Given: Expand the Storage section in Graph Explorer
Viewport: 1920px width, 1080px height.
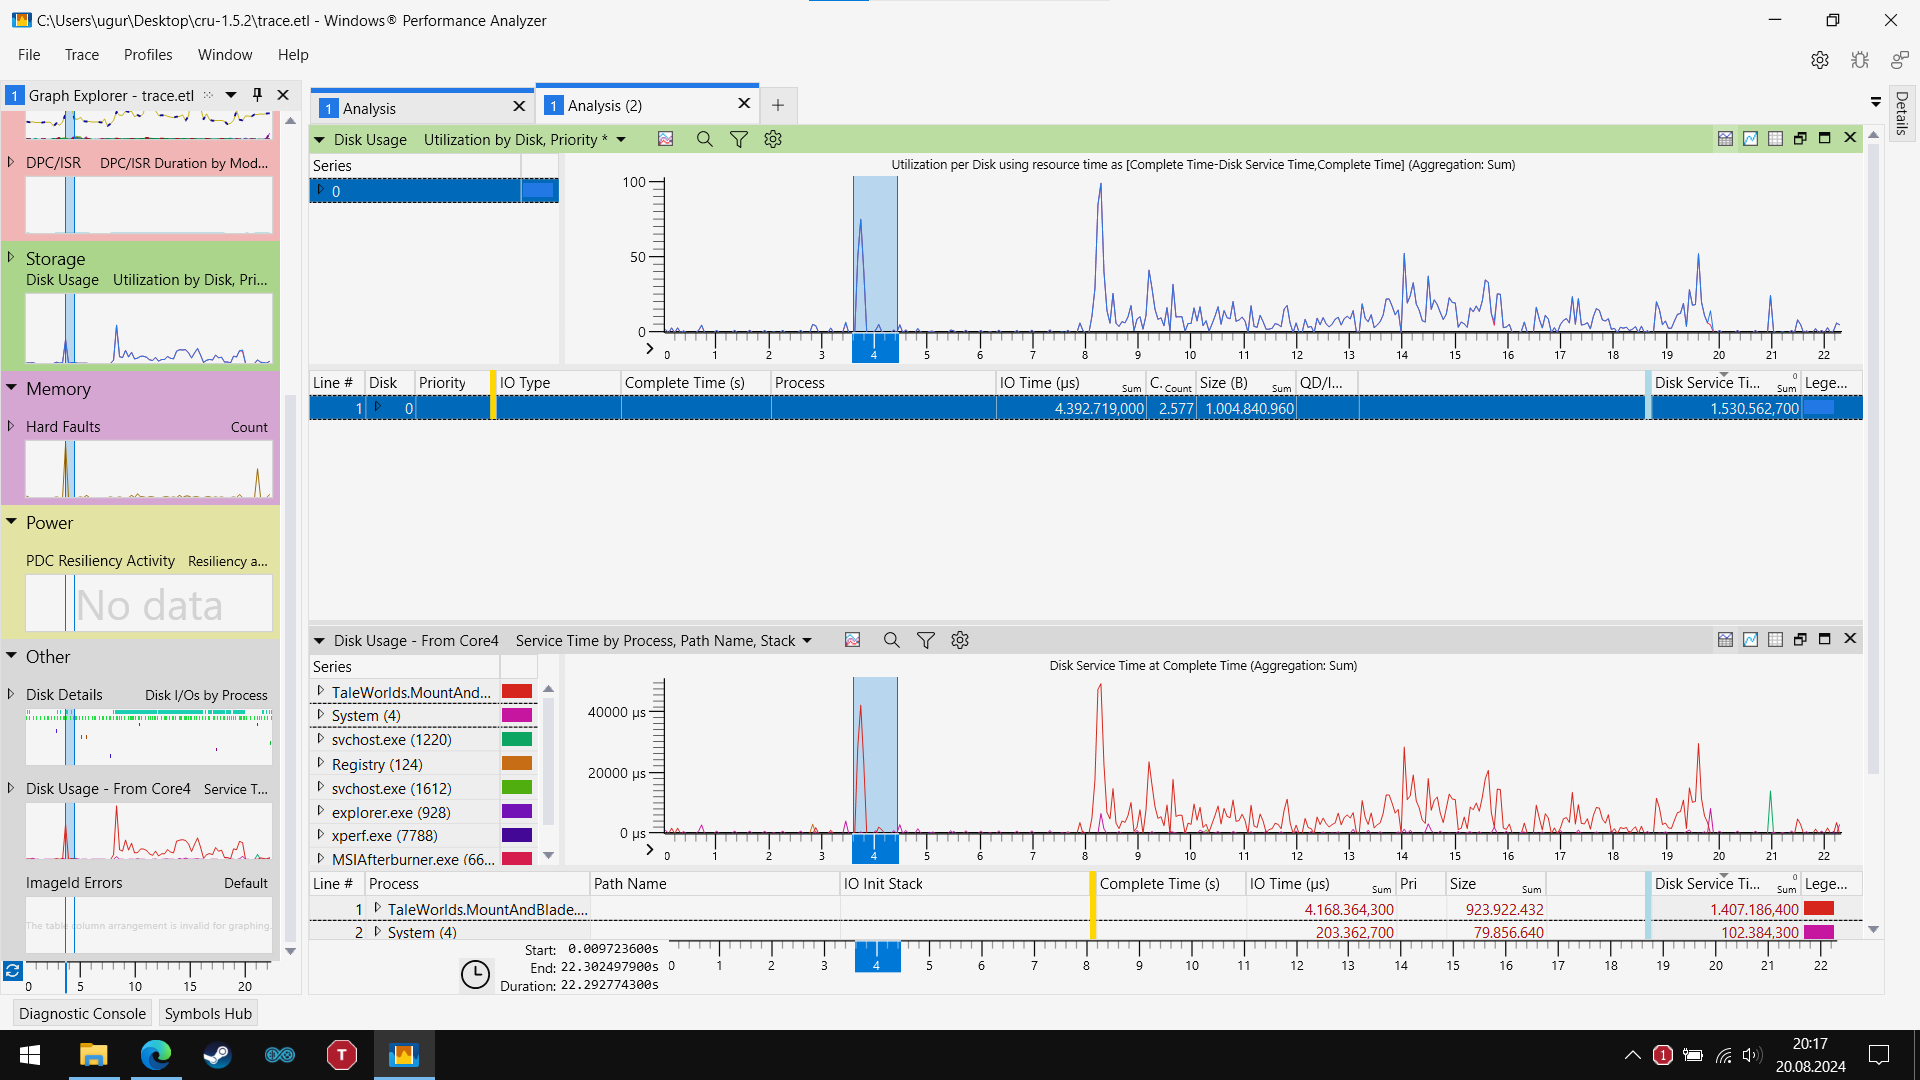Looking at the screenshot, I should (x=12, y=257).
